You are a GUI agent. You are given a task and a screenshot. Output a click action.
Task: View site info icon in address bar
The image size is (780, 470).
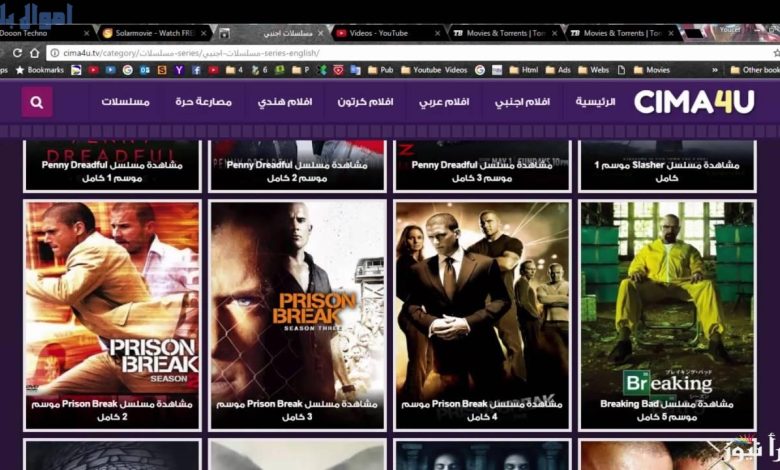(x=55, y=53)
